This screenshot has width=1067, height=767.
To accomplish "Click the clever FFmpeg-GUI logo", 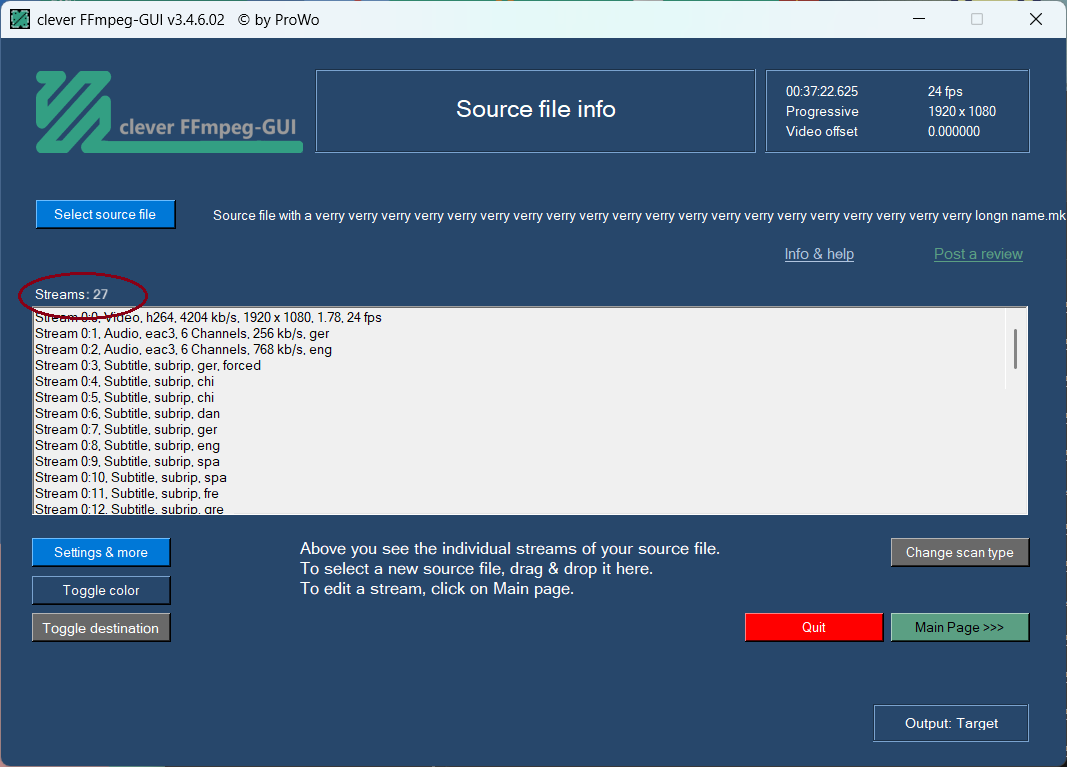I will 169,112.
